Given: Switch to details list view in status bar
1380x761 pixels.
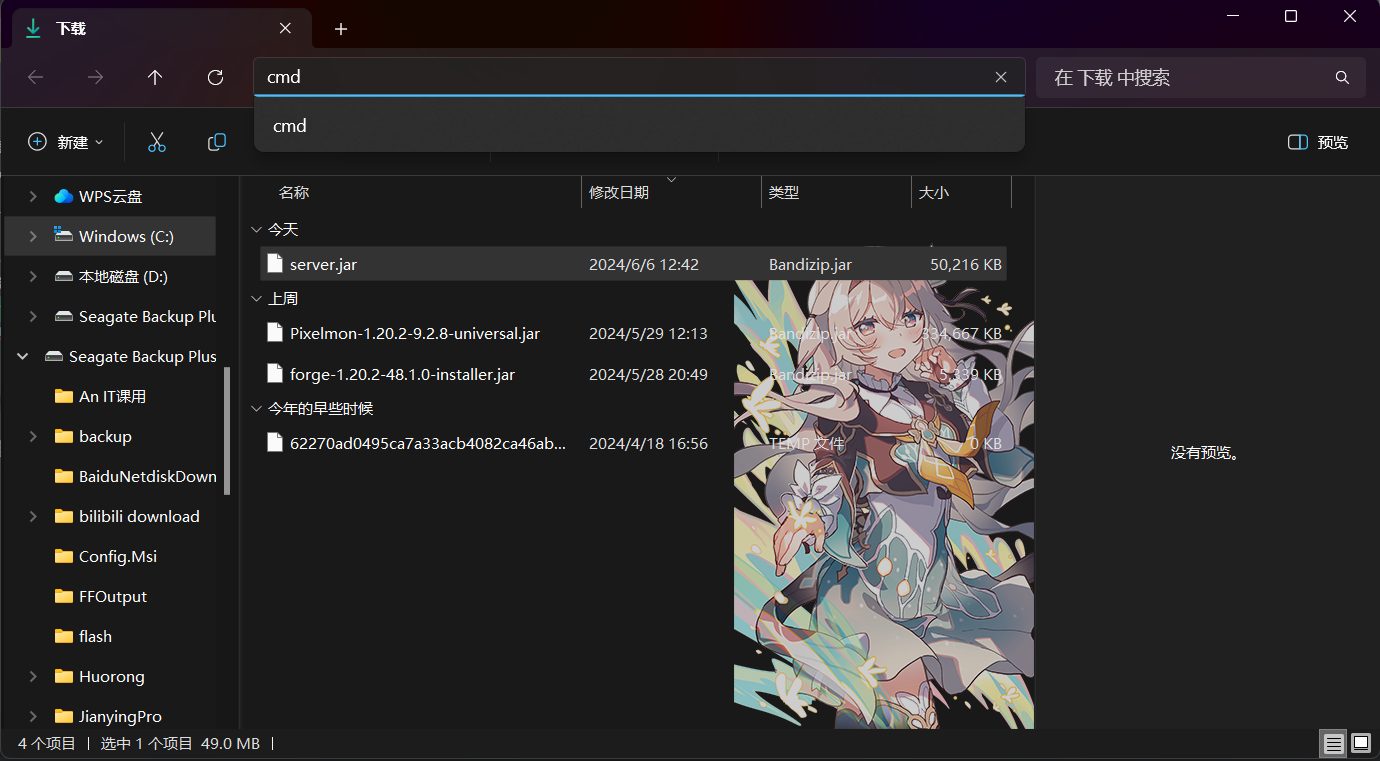Looking at the screenshot, I should [x=1333, y=744].
